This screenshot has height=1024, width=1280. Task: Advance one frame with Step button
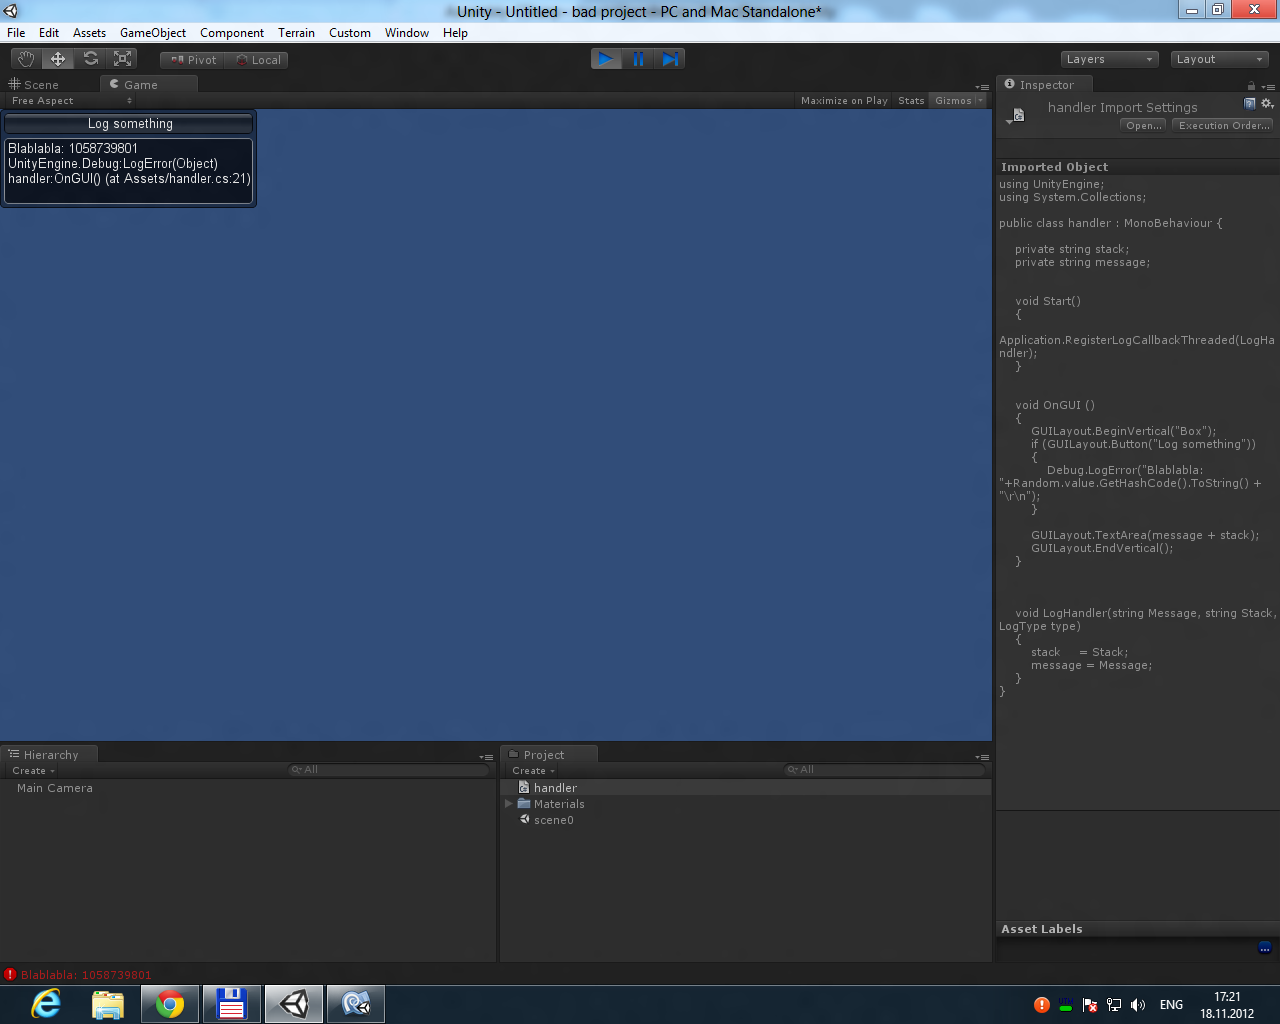(x=670, y=59)
